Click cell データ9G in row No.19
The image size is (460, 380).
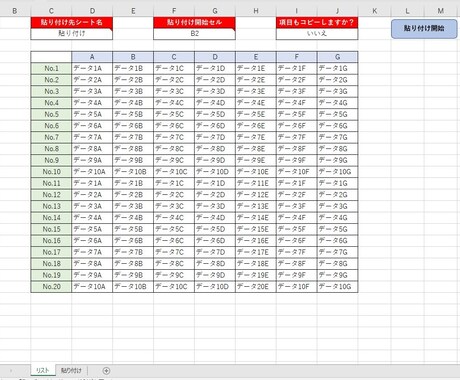[337, 275]
